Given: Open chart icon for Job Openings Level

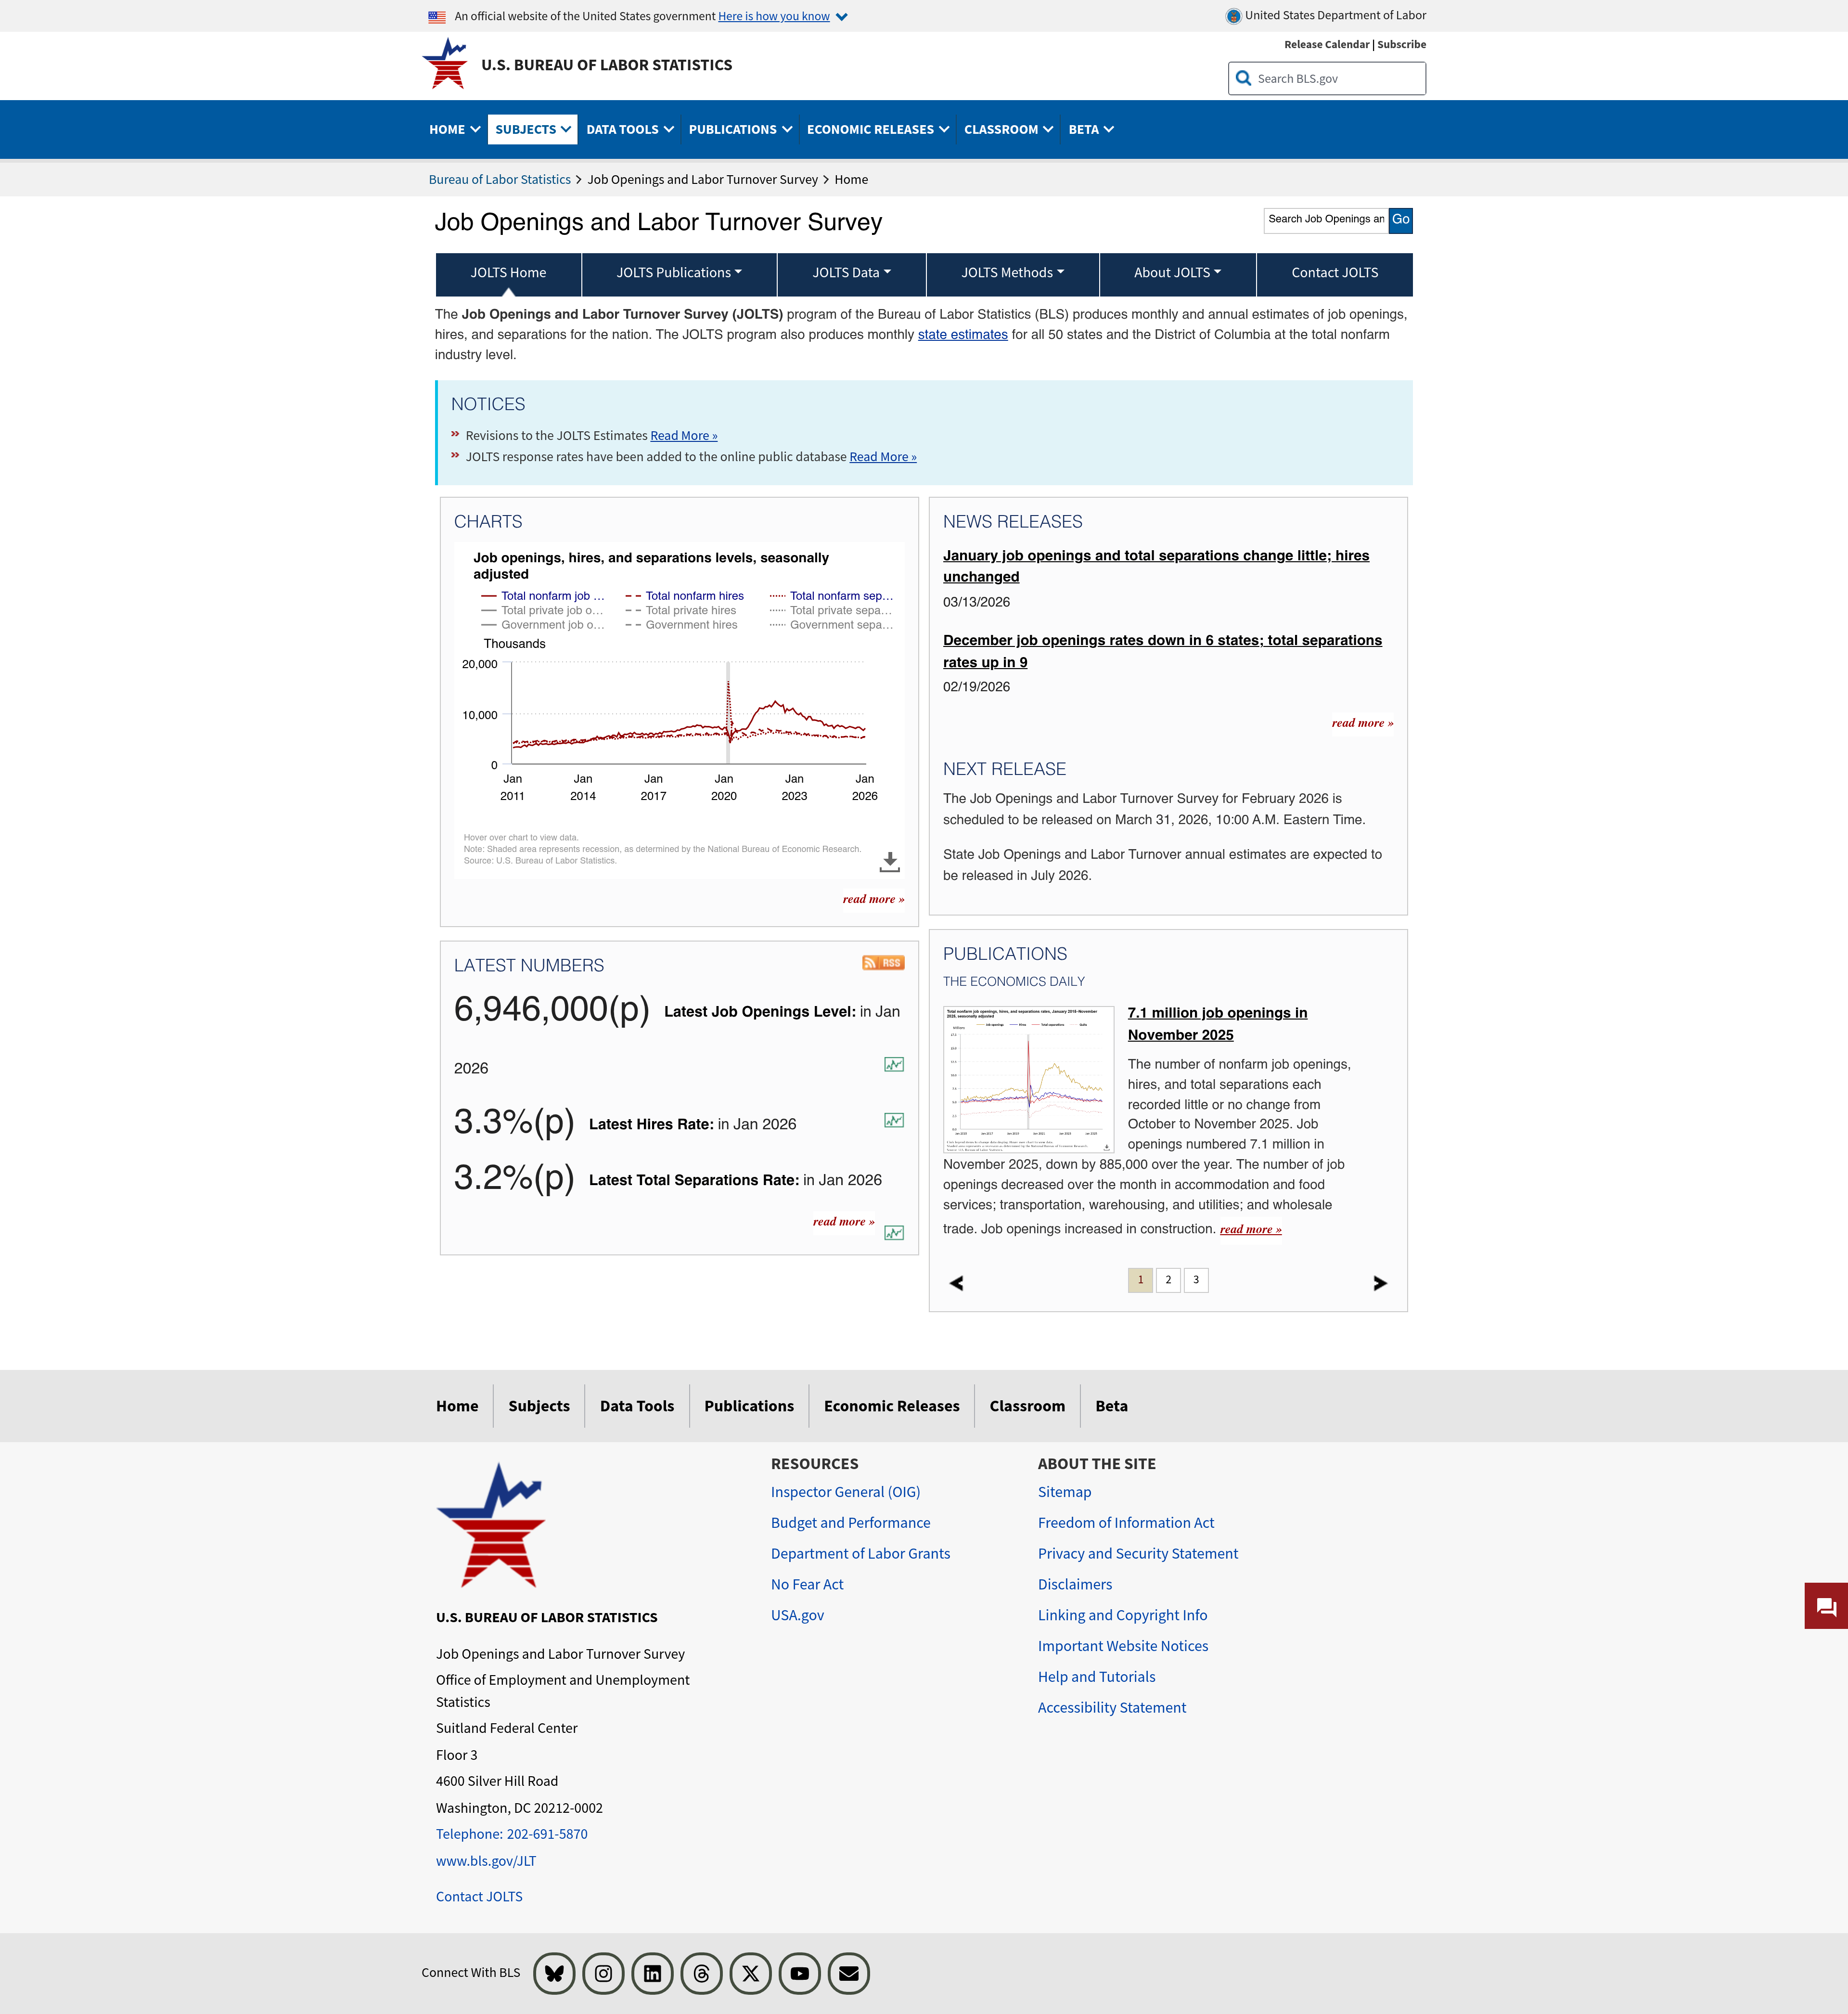Looking at the screenshot, I should (x=894, y=1065).
